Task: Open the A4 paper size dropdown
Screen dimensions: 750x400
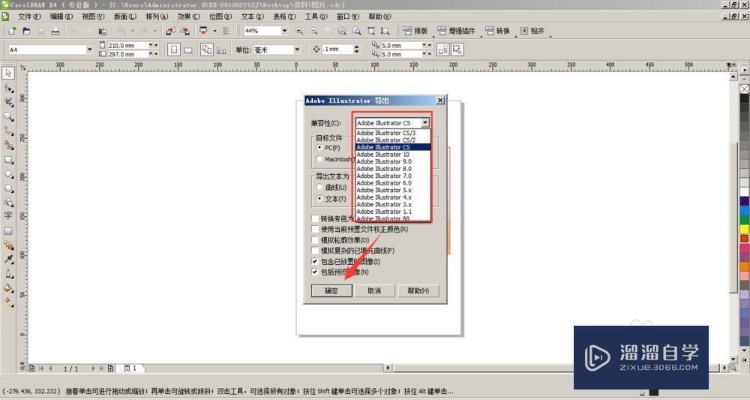Action: (89, 50)
